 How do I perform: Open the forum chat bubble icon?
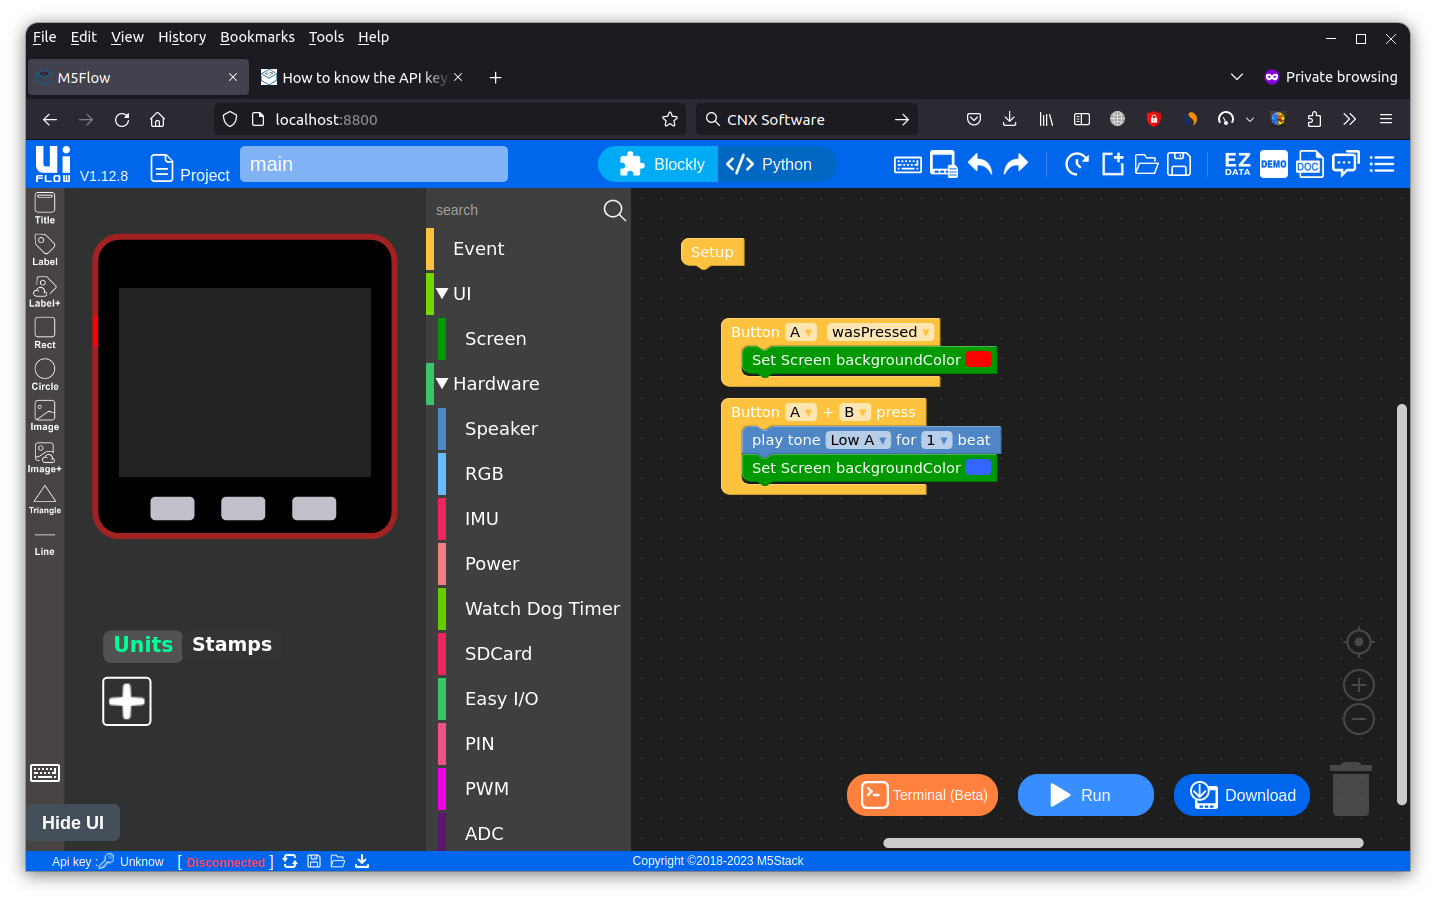[x=1346, y=164]
